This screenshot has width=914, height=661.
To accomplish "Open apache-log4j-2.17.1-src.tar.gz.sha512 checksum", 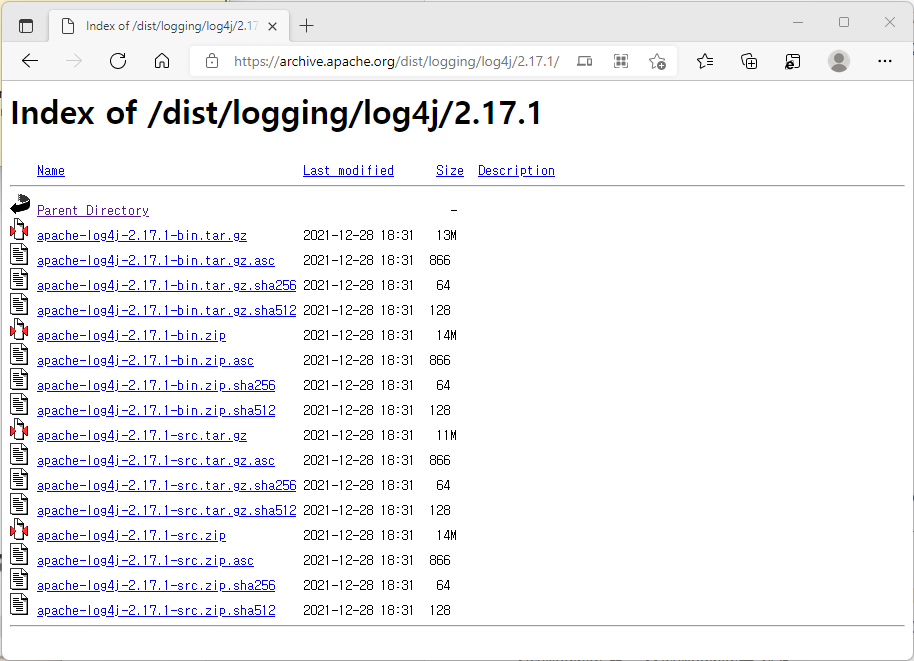I will click(x=166, y=511).
